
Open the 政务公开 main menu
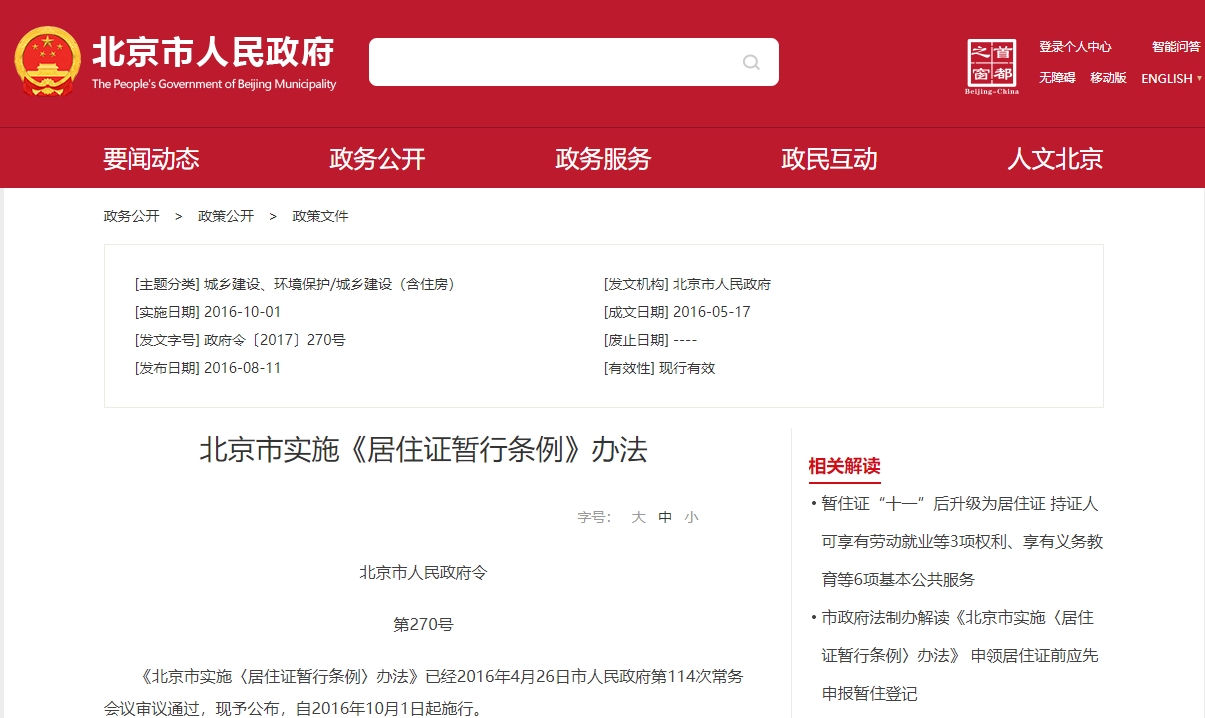[377, 158]
